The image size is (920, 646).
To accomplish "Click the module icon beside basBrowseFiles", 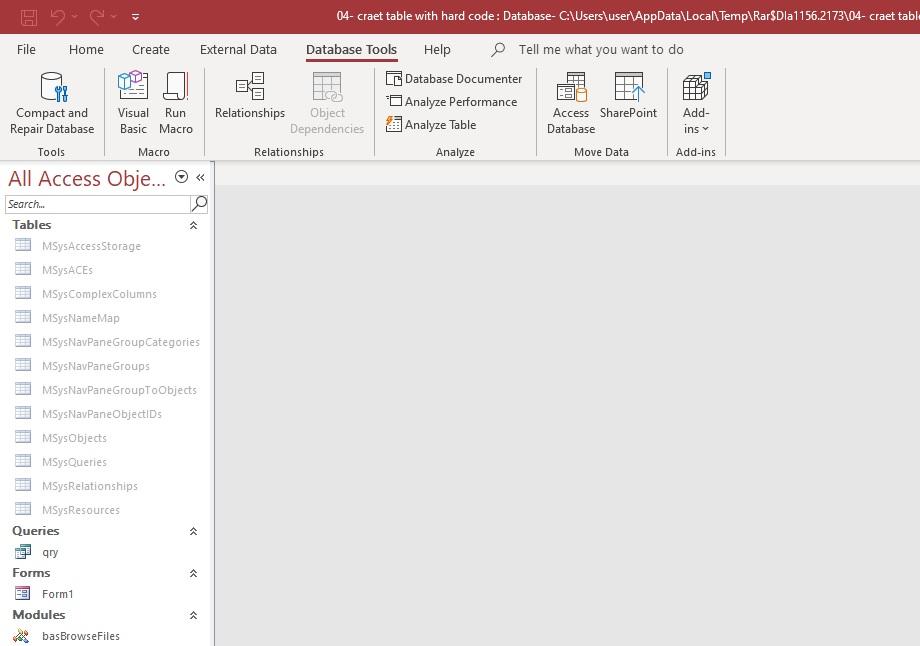I will click(x=22, y=635).
